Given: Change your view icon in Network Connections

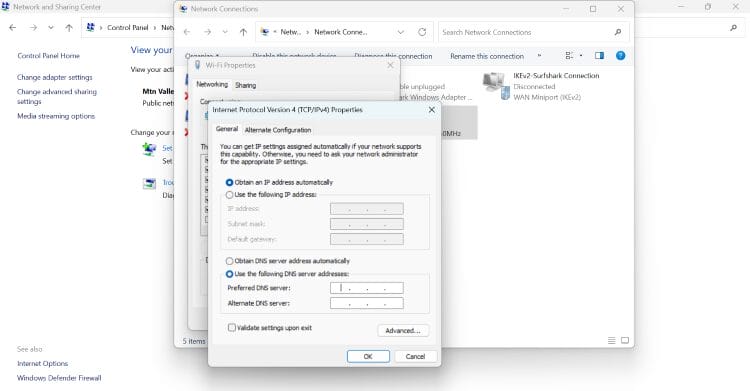Looking at the screenshot, I should coord(569,56).
